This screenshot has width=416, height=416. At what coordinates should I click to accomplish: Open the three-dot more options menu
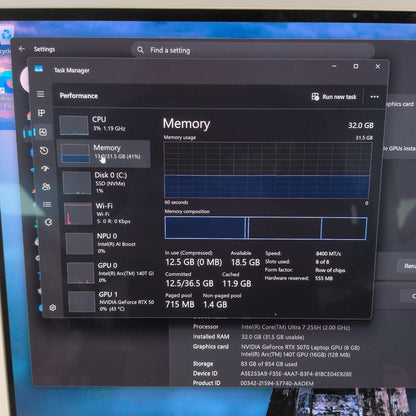[374, 97]
